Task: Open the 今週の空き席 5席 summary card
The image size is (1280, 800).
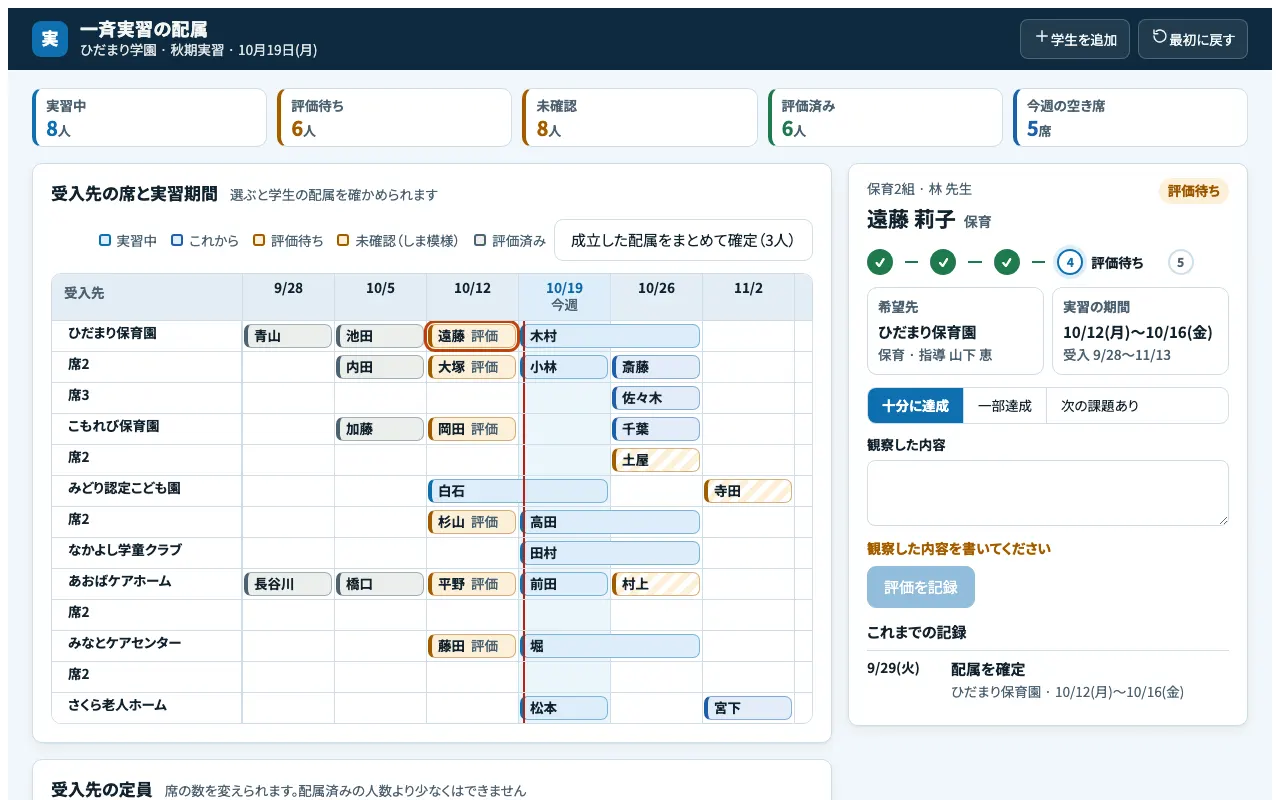Action: [x=1130, y=118]
